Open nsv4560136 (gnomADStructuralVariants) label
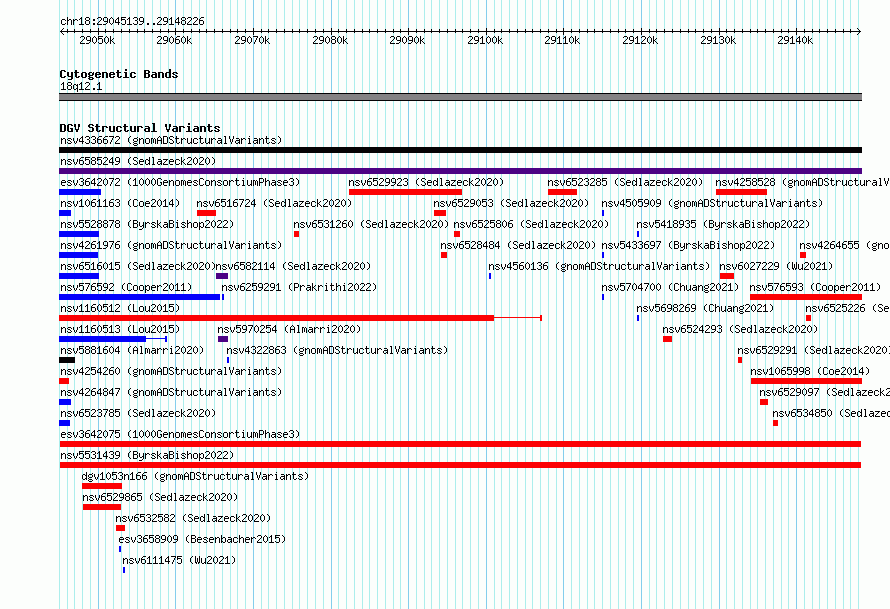 [599, 266]
